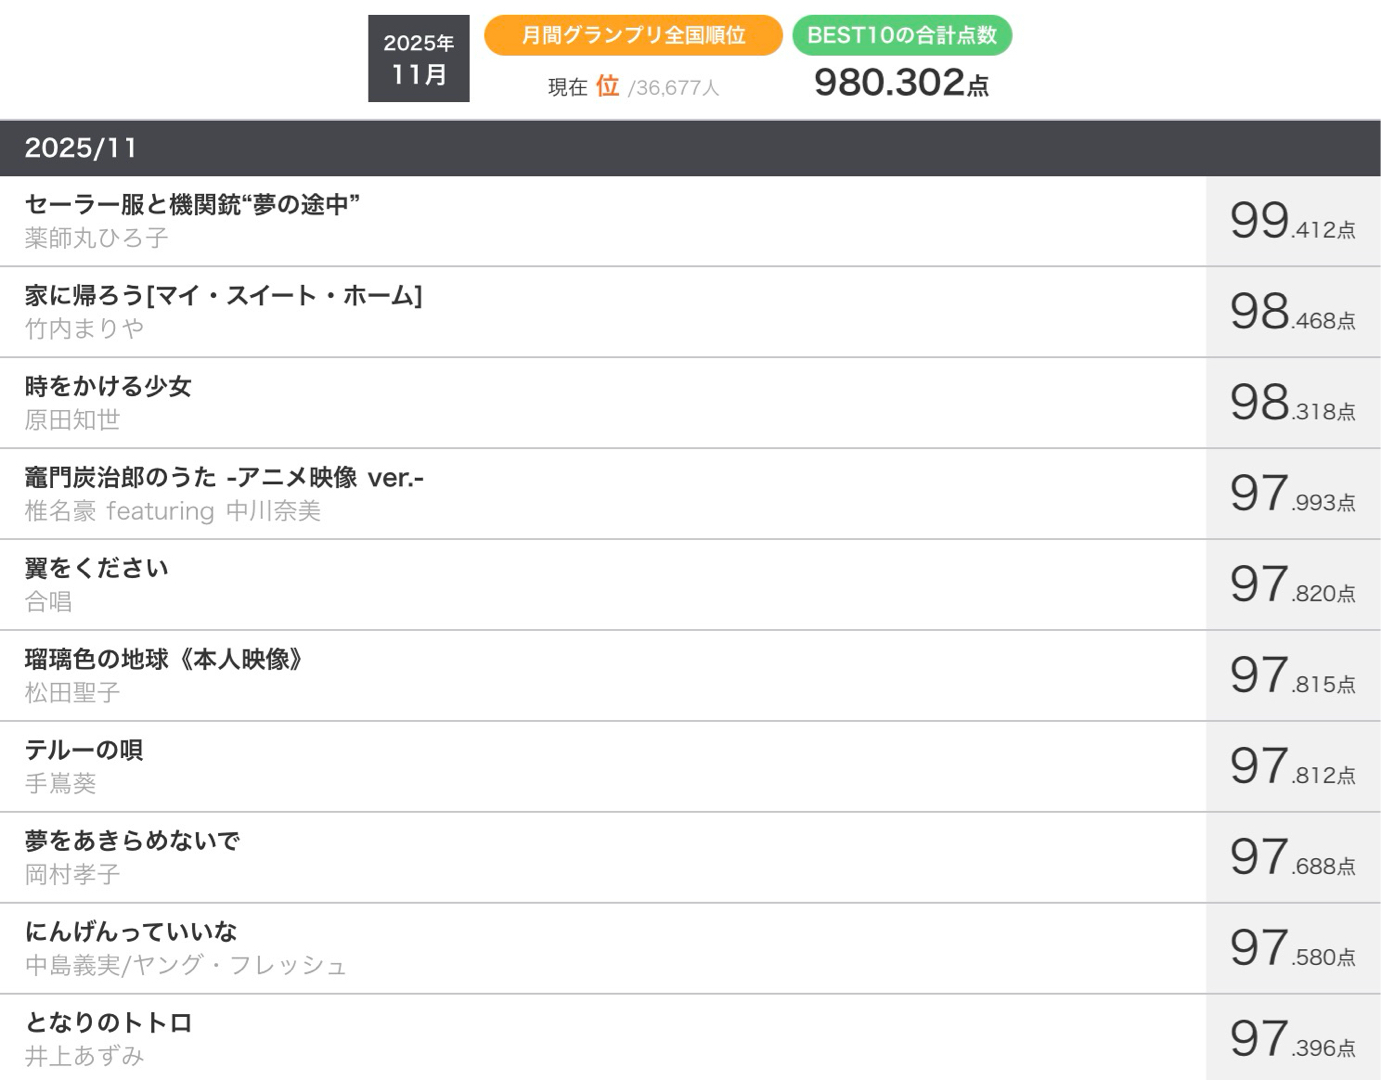Click the 2025/11 section header bar
Viewport: 1381px width, 1080px height.
click(x=690, y=148)
